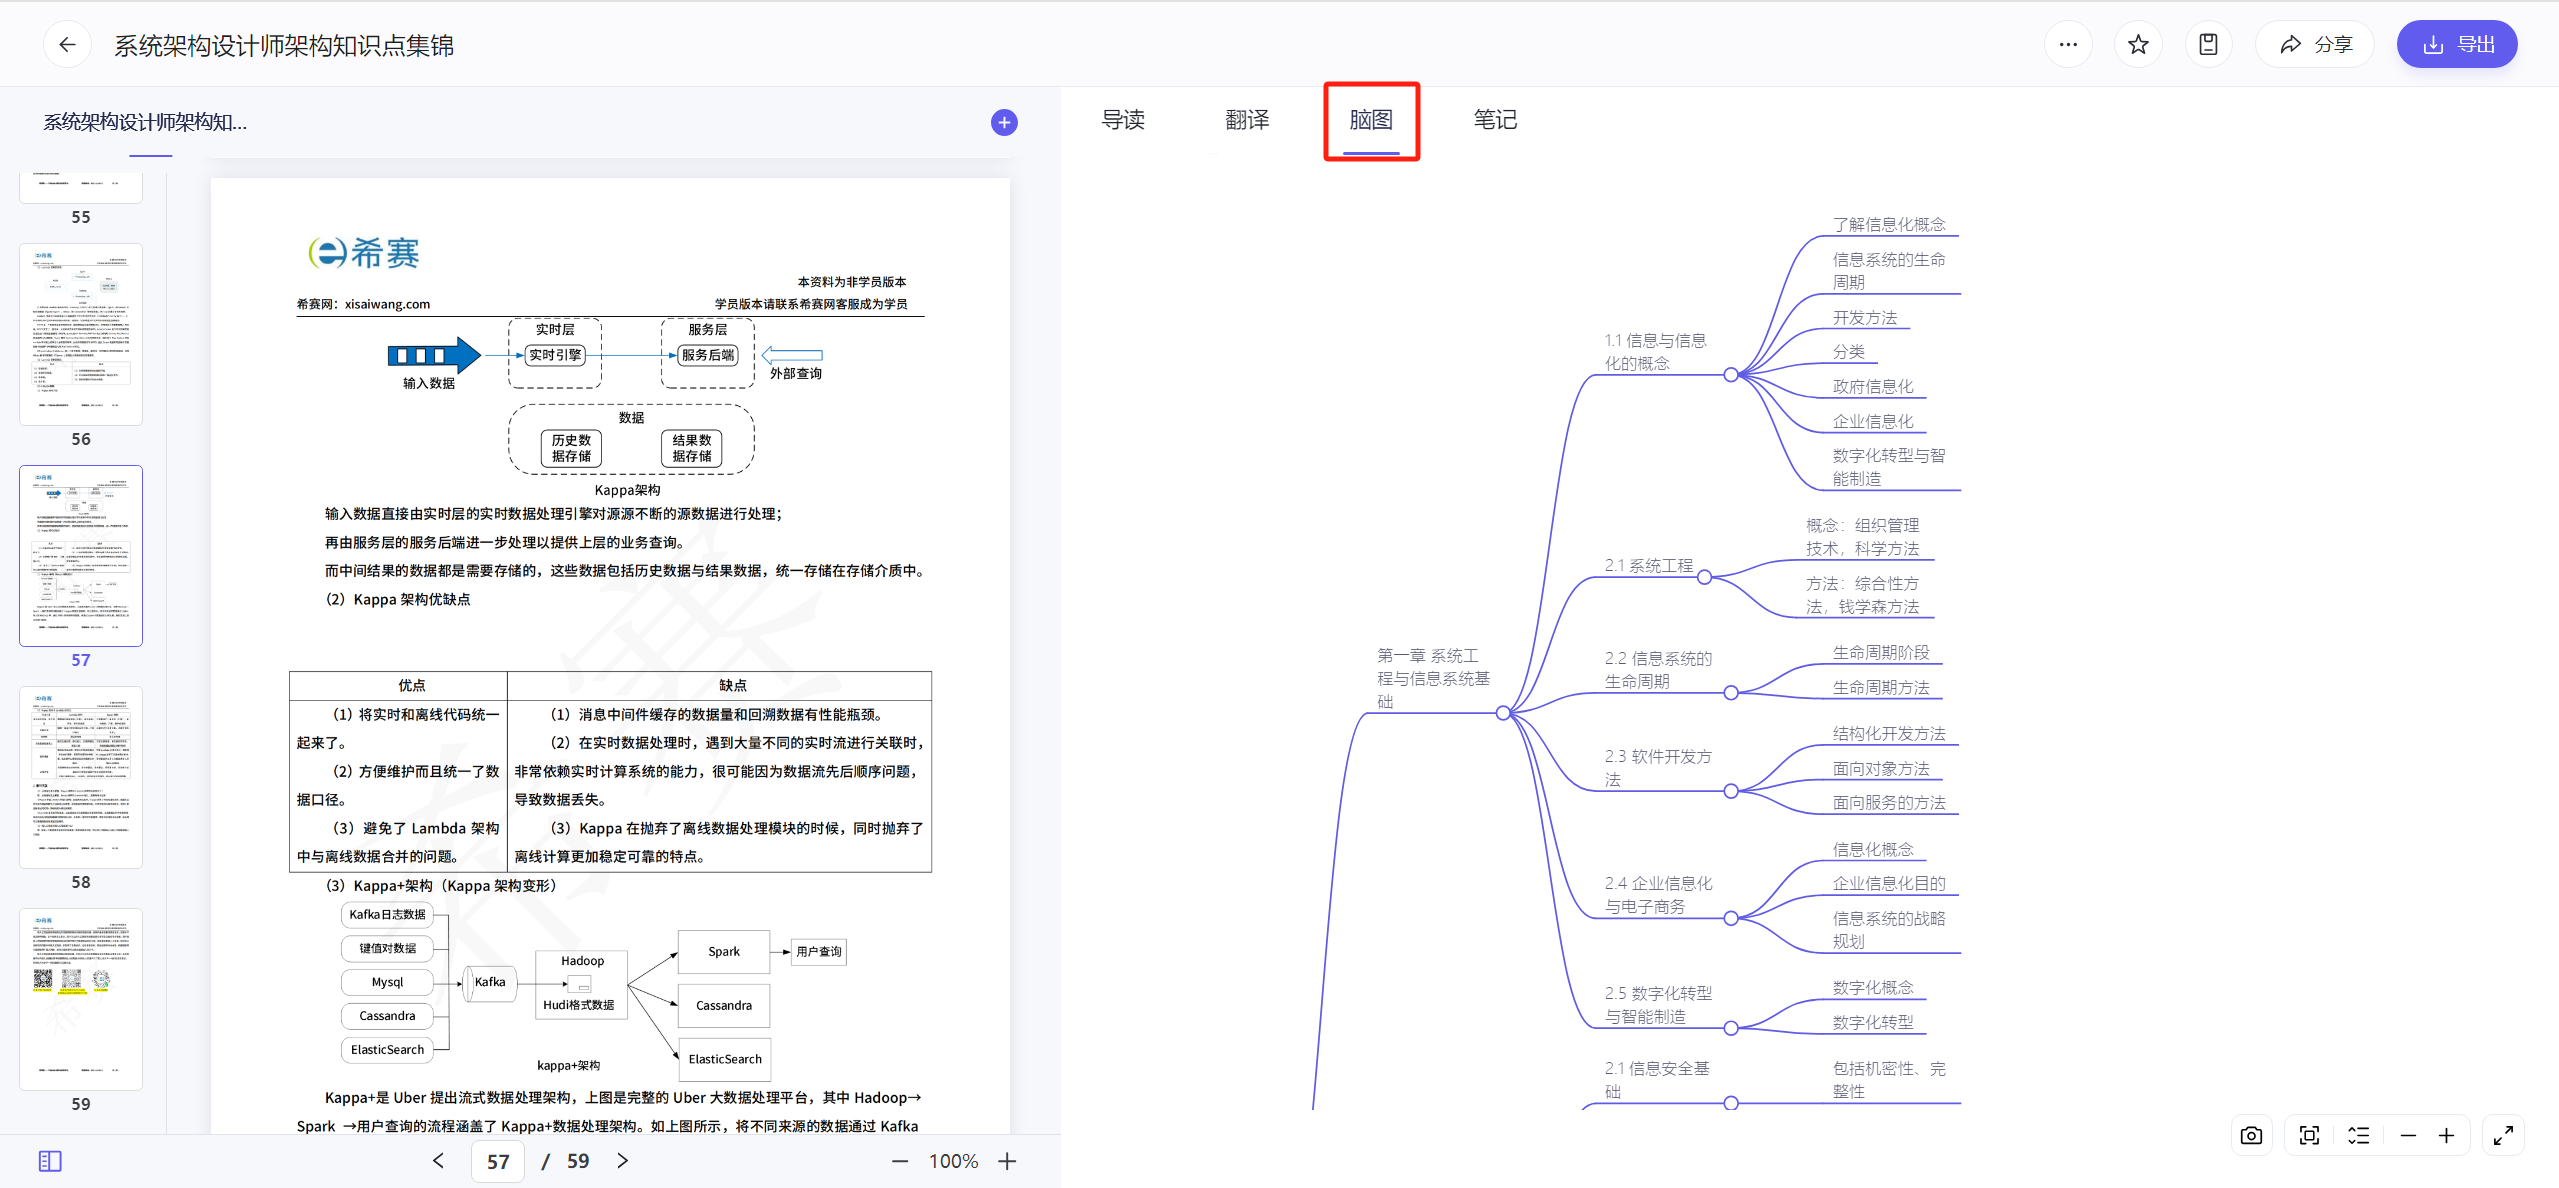Image resolution: width=2559 pixels, height=1188 pixels.
Task: Select the 数字化概念 mind map leaf
Action: coord(1872,987)
